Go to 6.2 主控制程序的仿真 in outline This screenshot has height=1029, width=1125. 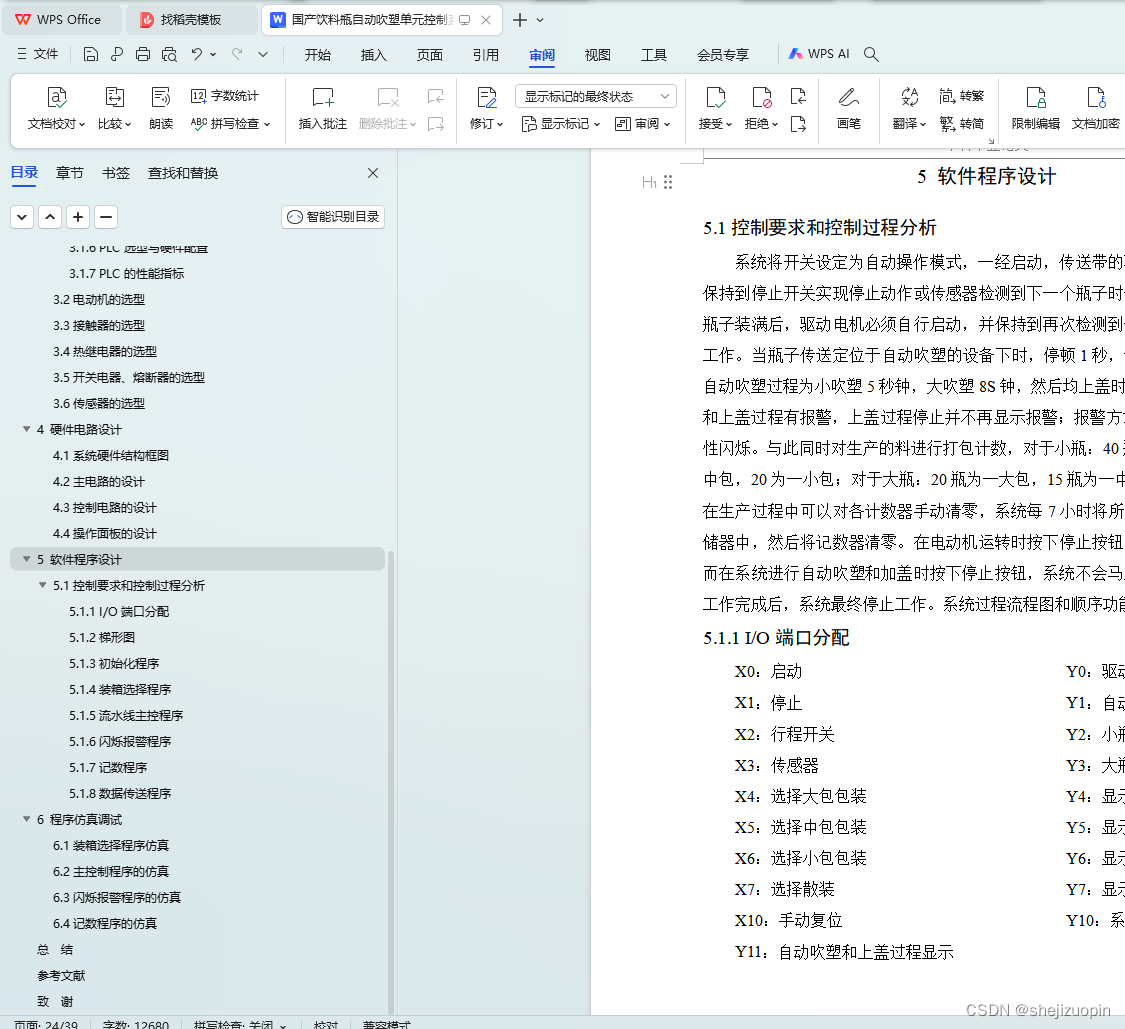(x=110, y=871)
